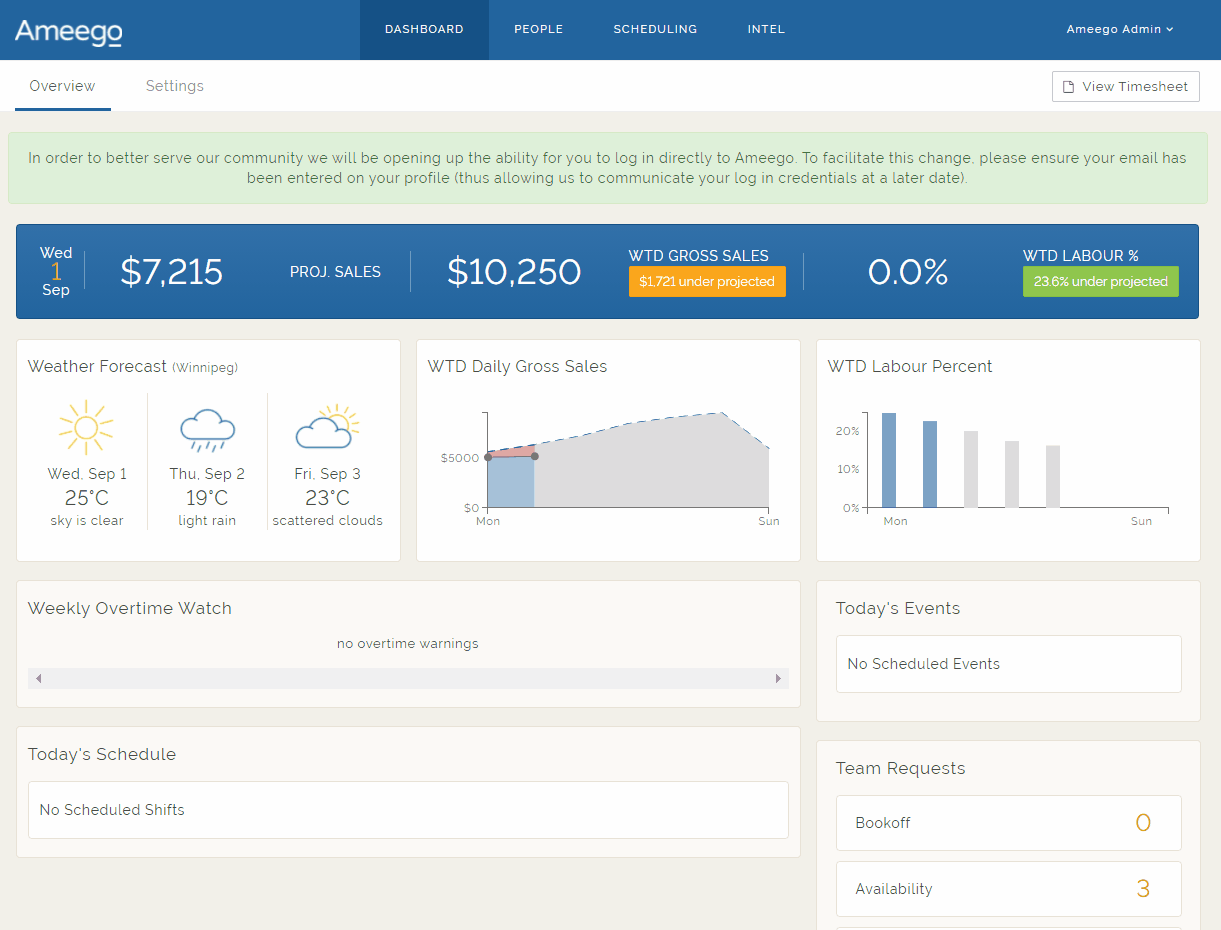Click the rain cloud icon for Thursday
The width and height of the screenshot is (1221, 930).
pos(207,428)
